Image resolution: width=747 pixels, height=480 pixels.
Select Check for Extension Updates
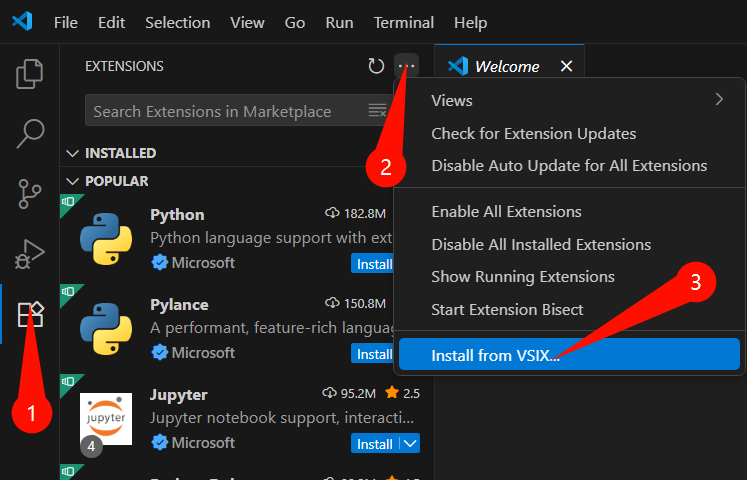[569, 134]
